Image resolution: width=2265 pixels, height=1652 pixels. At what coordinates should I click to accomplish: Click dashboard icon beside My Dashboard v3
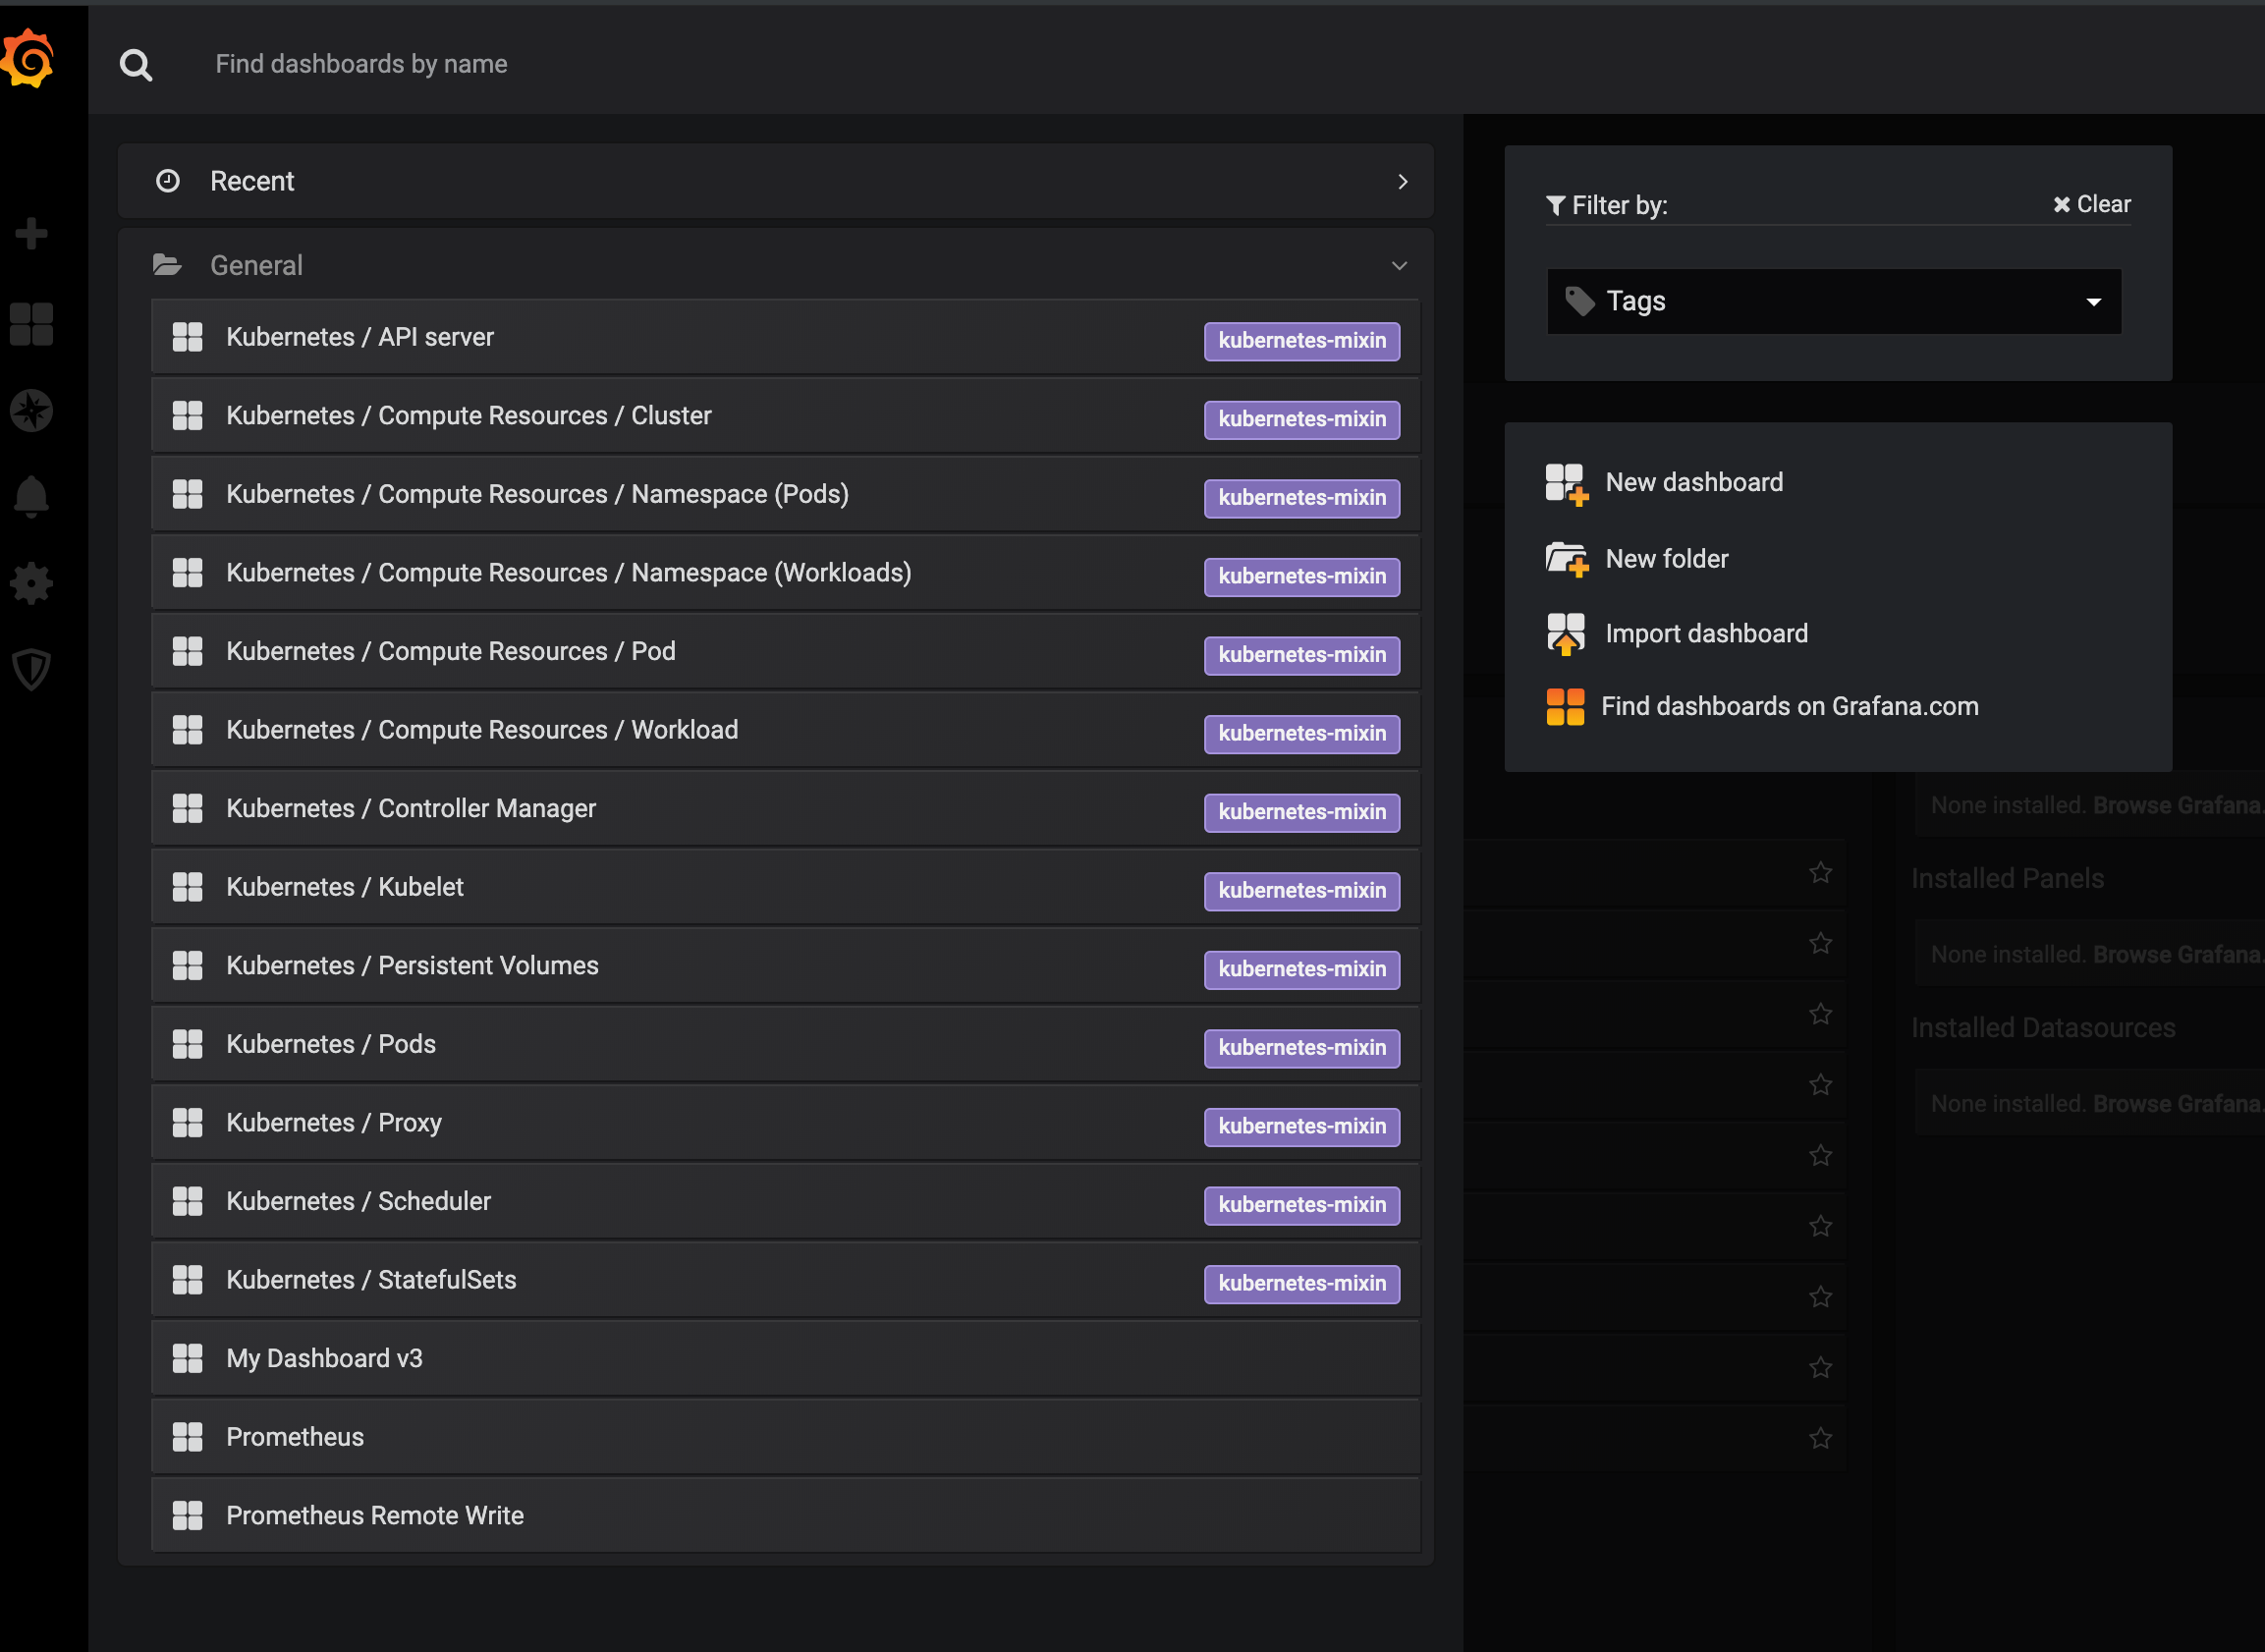coord(187,1358)
